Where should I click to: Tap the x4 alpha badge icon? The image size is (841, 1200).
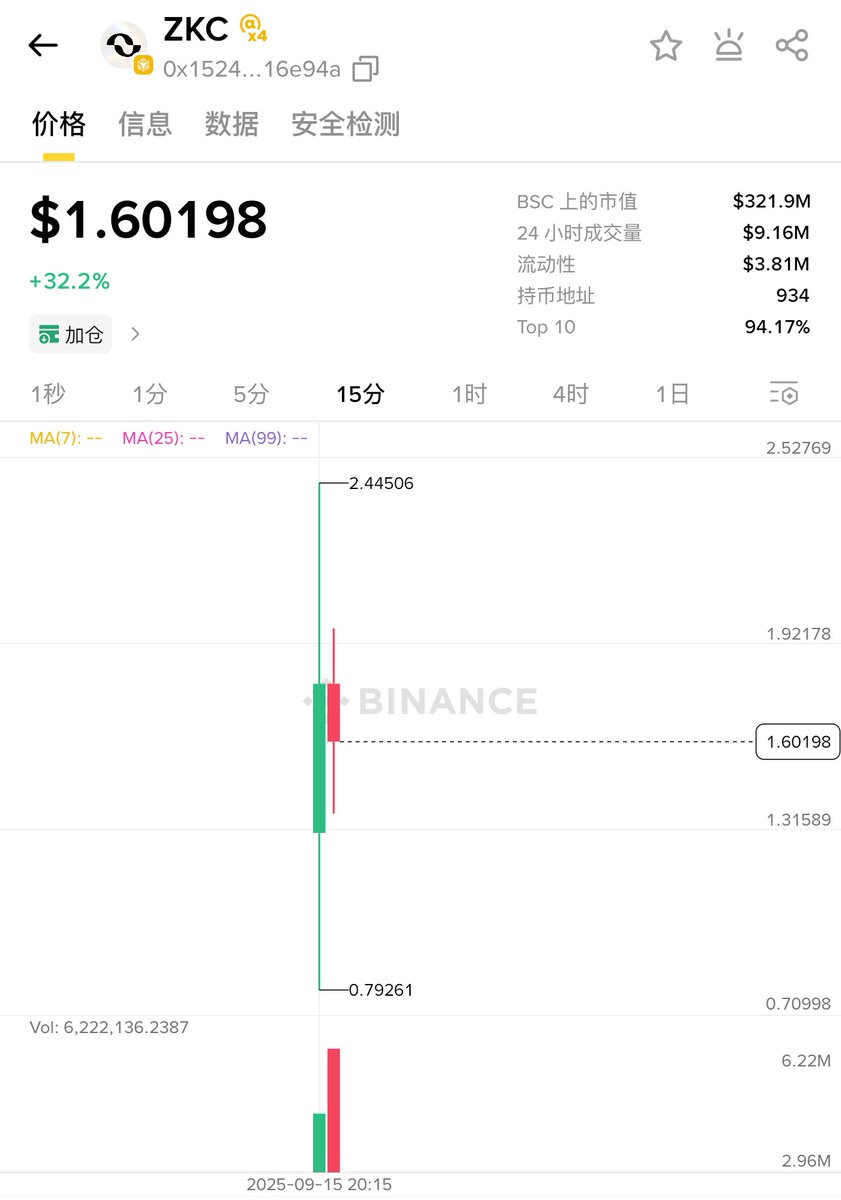coord(254,27)
